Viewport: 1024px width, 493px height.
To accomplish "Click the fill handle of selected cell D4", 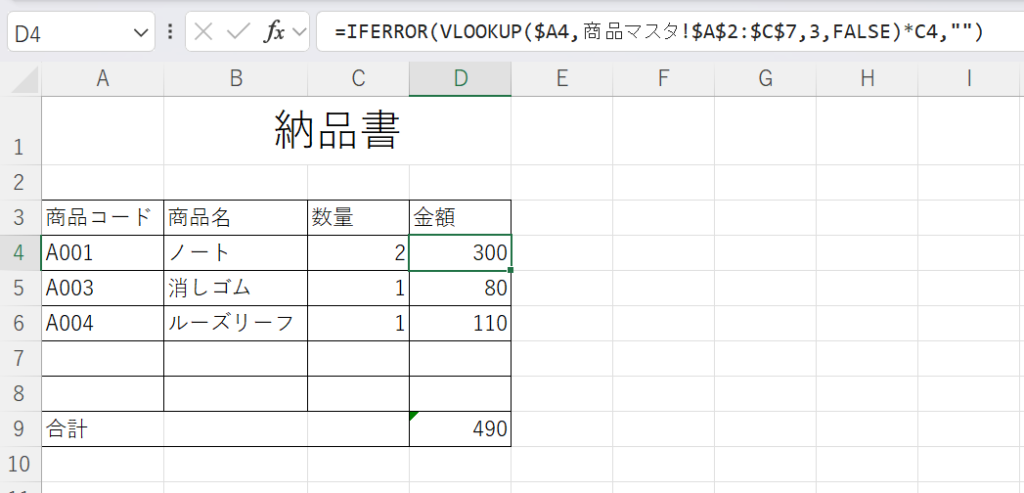I will tap(511, 270).
